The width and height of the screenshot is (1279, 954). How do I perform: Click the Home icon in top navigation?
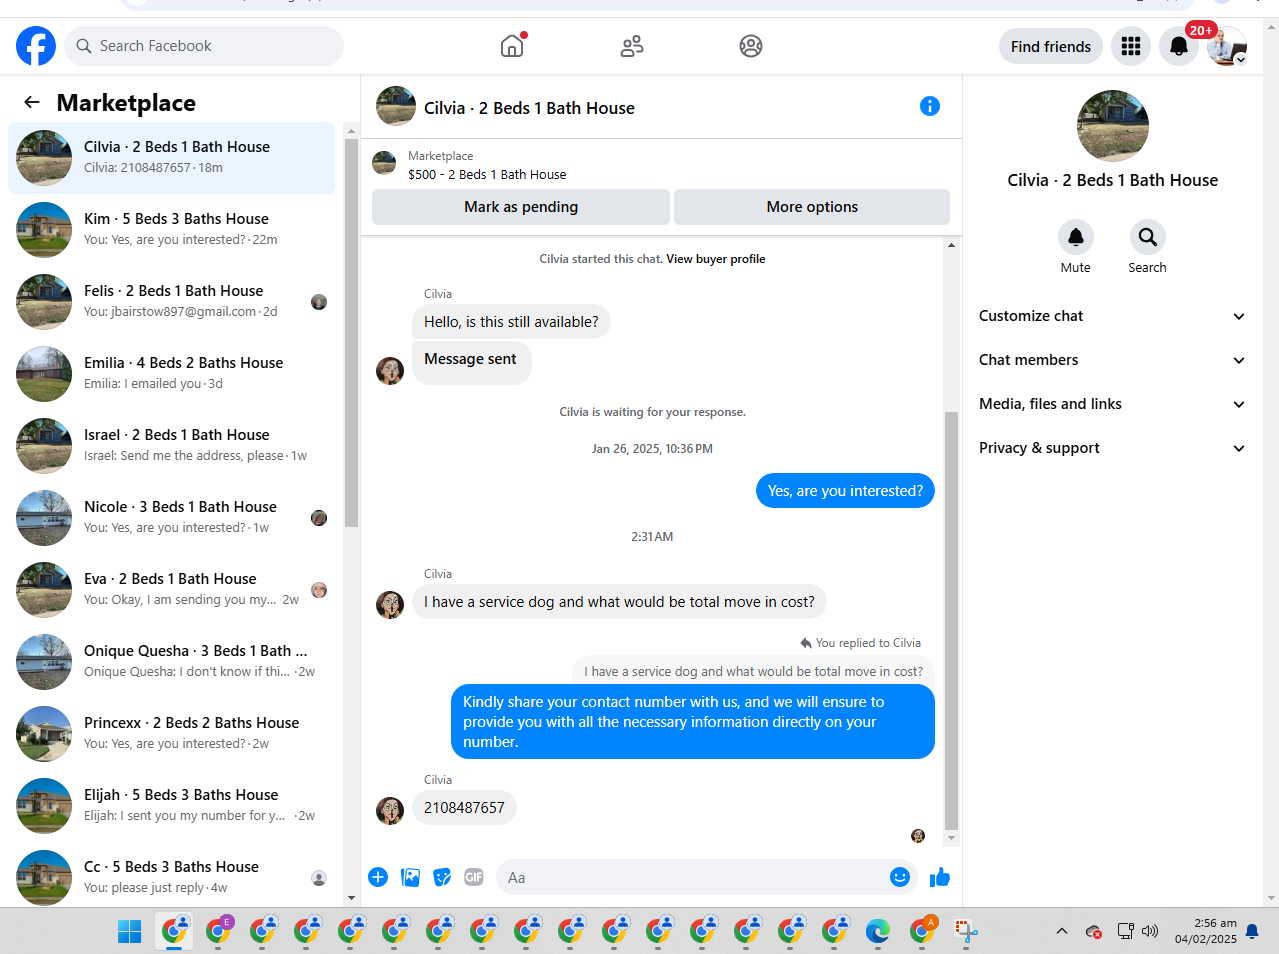coord(512,46)
